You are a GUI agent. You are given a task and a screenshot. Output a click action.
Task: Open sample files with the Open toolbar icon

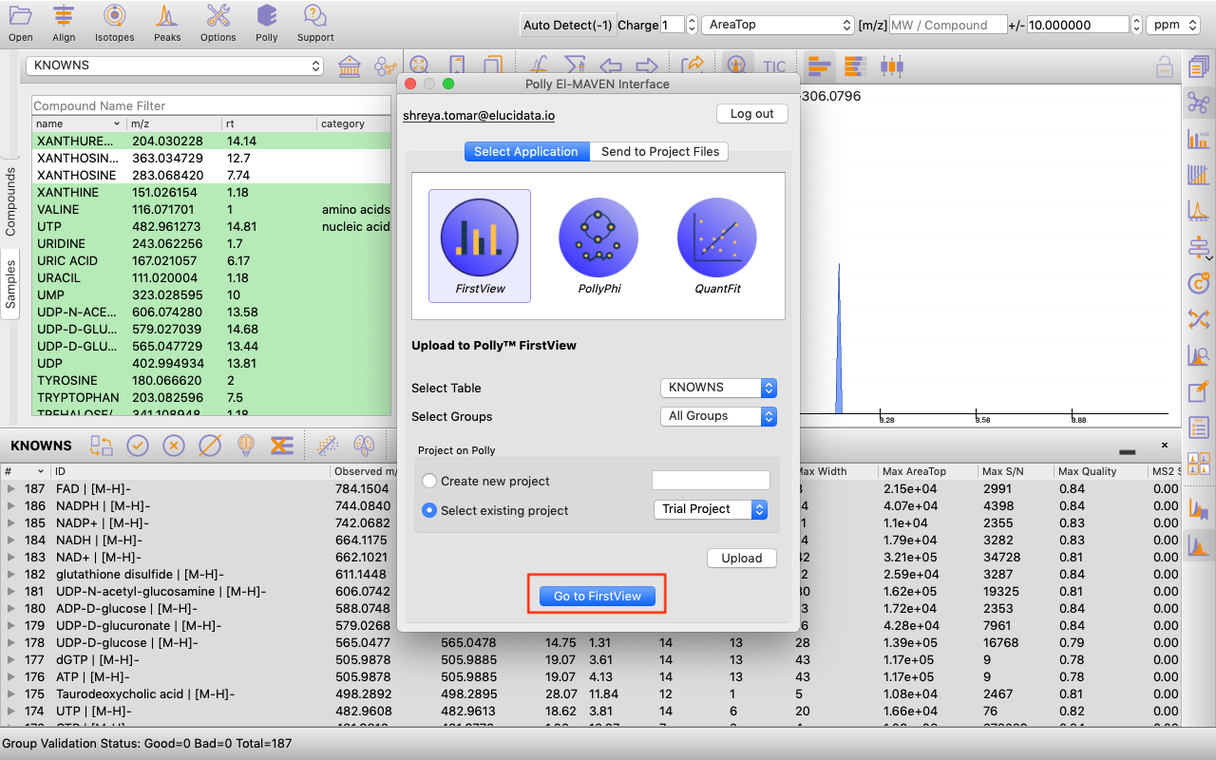[20, 22]
